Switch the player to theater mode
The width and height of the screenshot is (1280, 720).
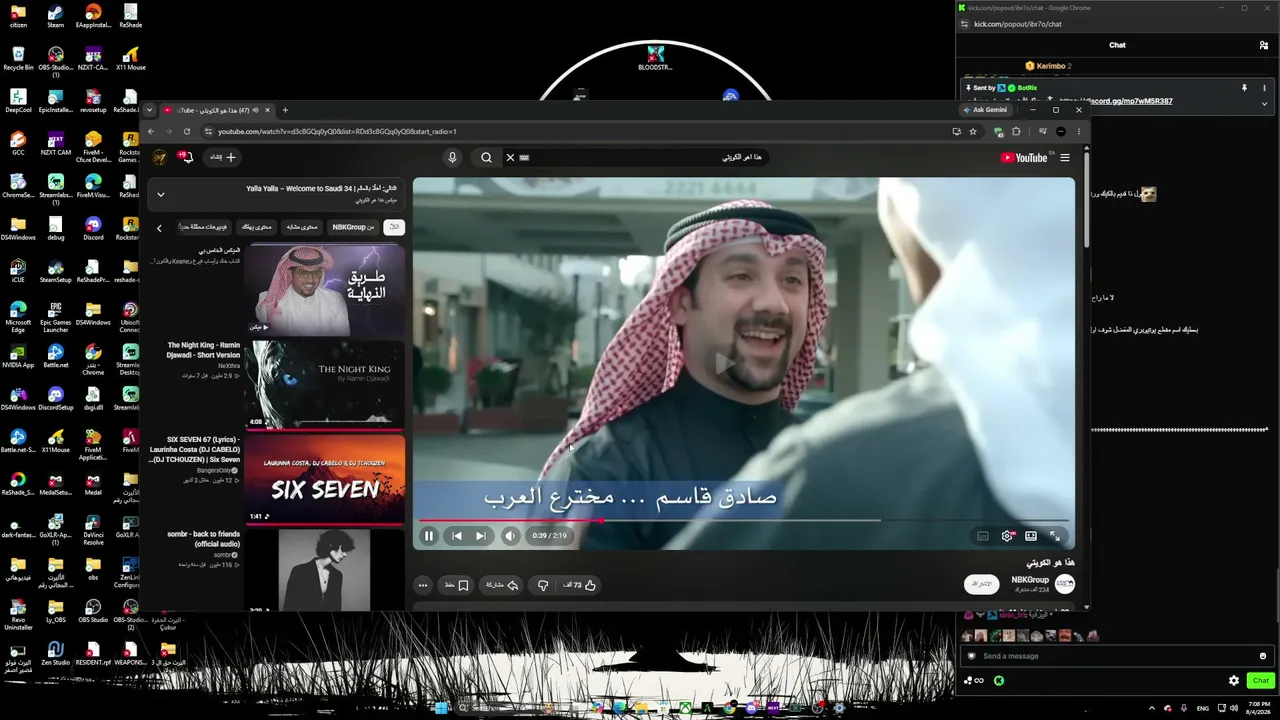[x=1031, y=536]
